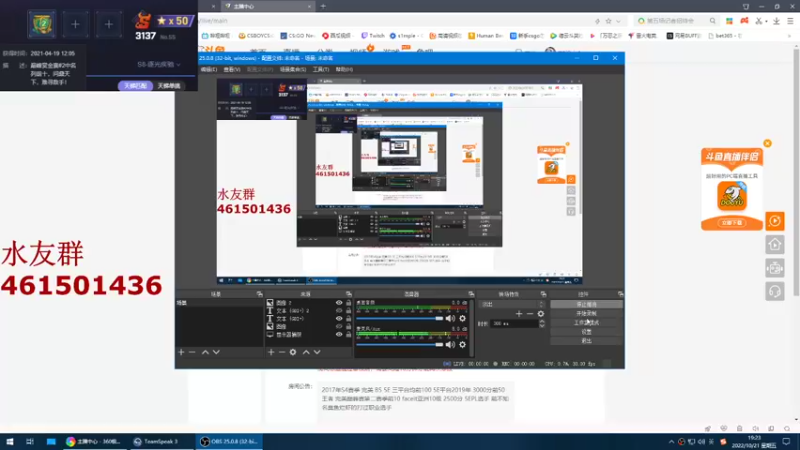Open dropdown arrow beside scissors icon

(766, 21)
